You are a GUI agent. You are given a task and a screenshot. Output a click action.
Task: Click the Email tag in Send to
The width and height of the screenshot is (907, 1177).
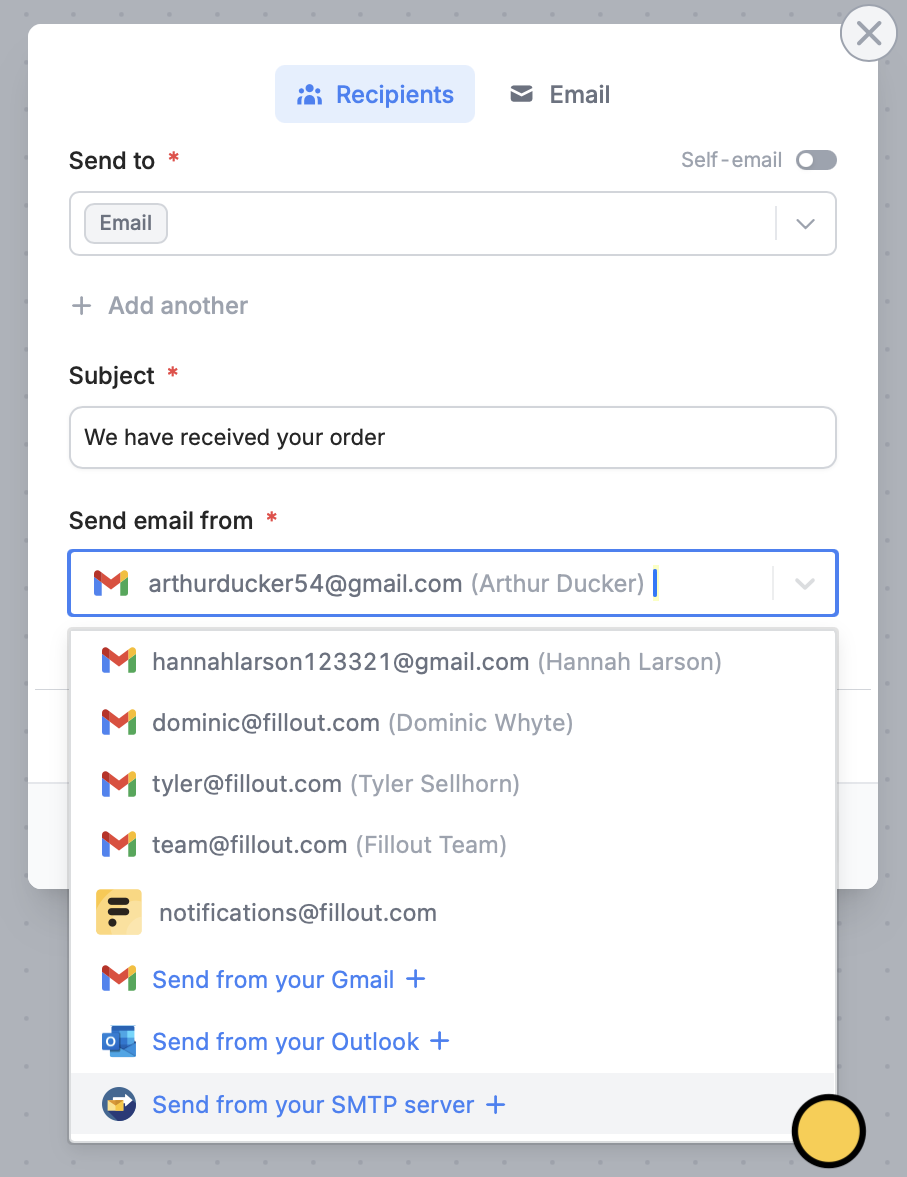point(126,224)
